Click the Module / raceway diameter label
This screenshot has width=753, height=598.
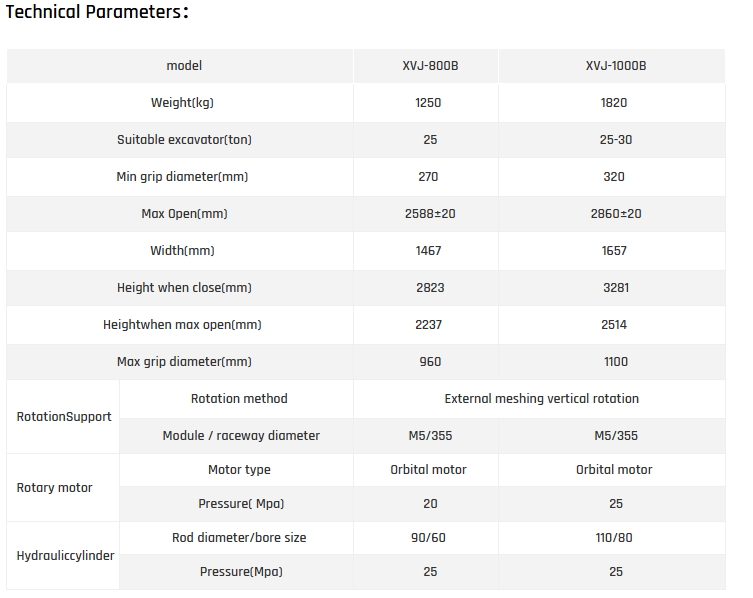pyautogui.click(x=241, y=436)
